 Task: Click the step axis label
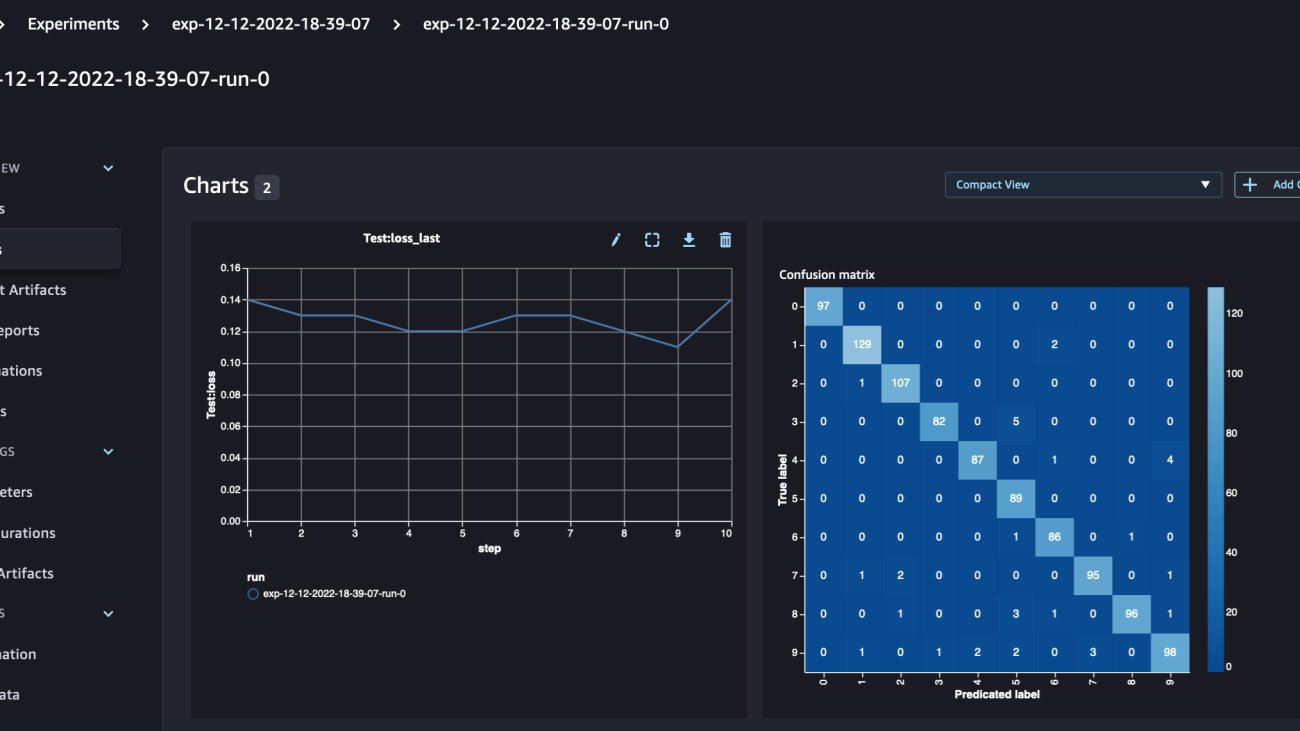point(489,548)
